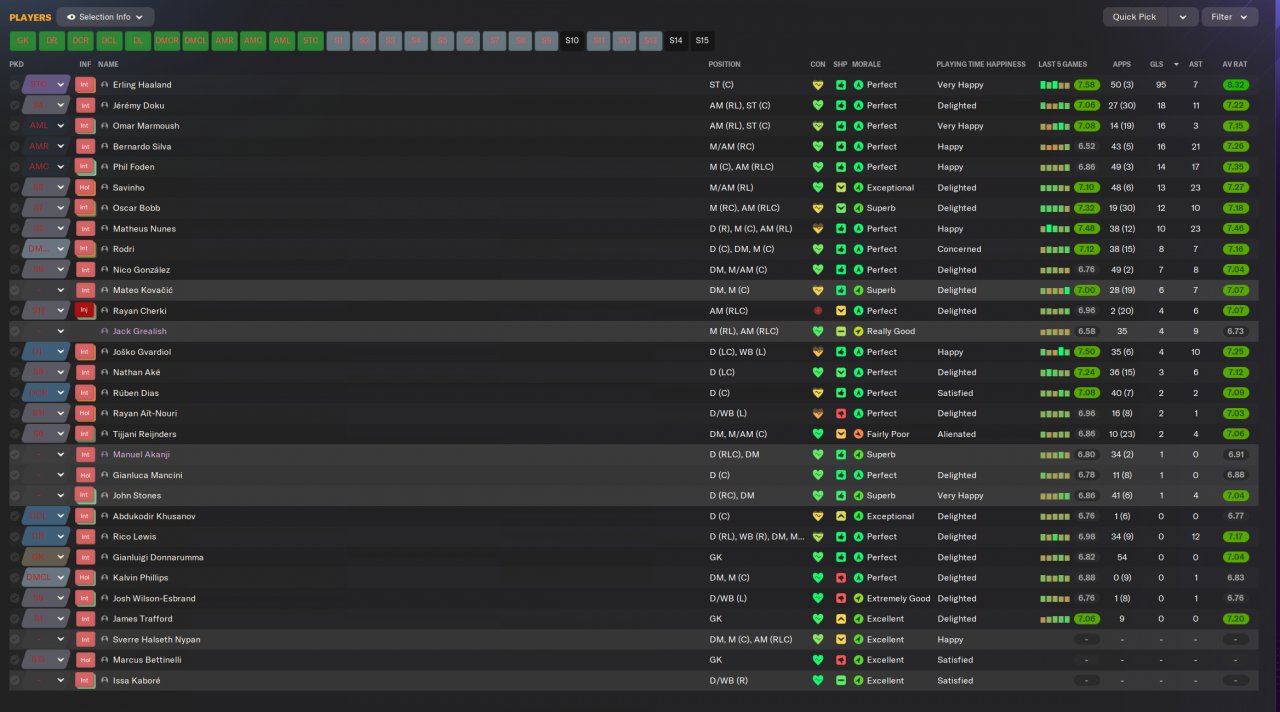Open Omar Marmoush's AML position dropdown
The height and width of the screenshot is (712, 1280).
61,126
